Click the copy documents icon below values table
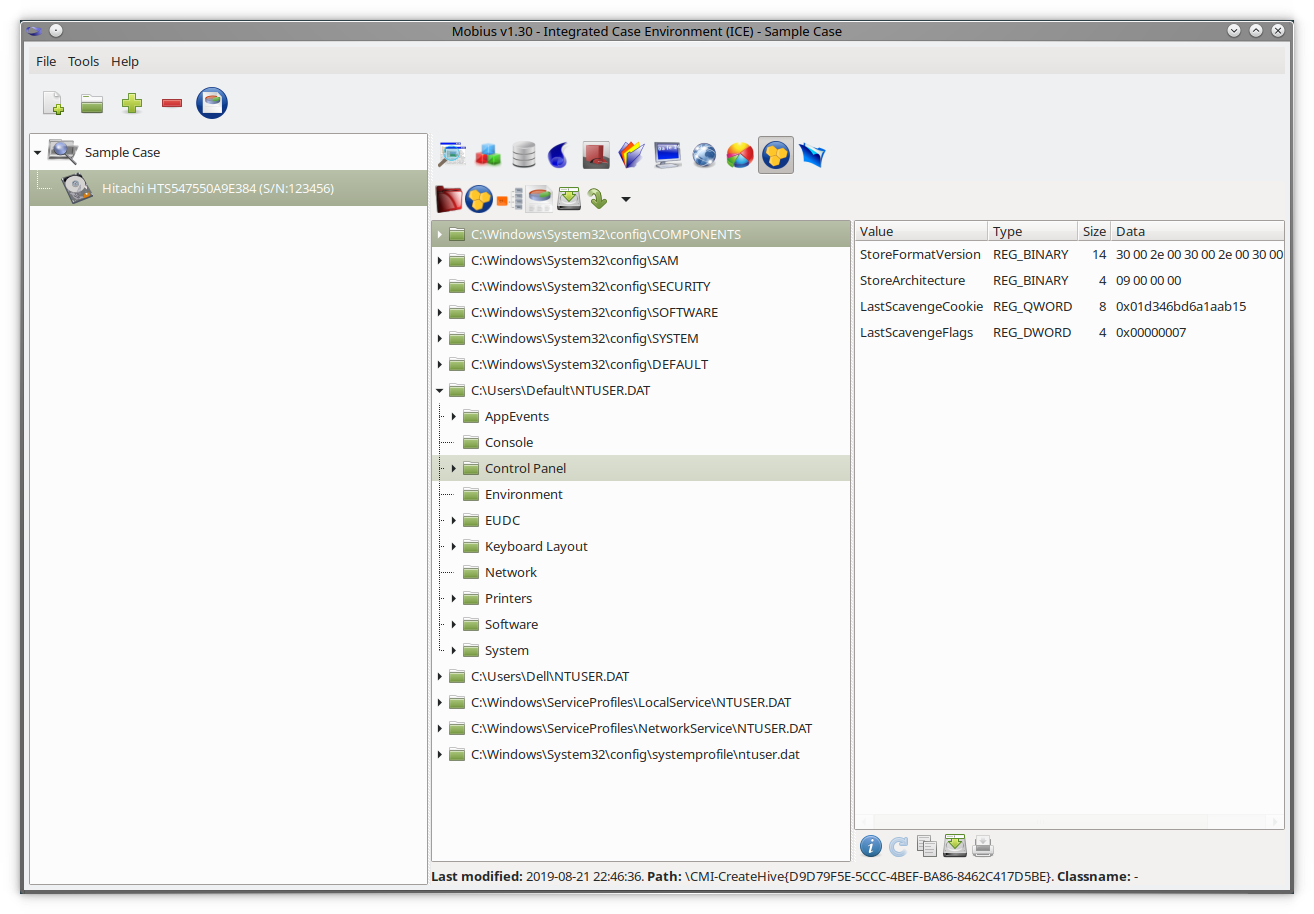1314x914 pixels. tap(927, 847)
